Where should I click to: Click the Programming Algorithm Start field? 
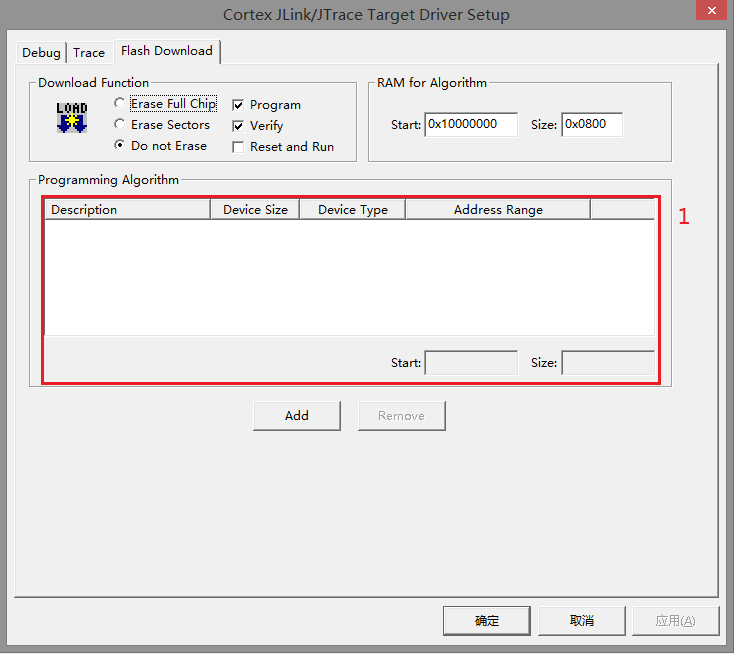click(471, 363)
